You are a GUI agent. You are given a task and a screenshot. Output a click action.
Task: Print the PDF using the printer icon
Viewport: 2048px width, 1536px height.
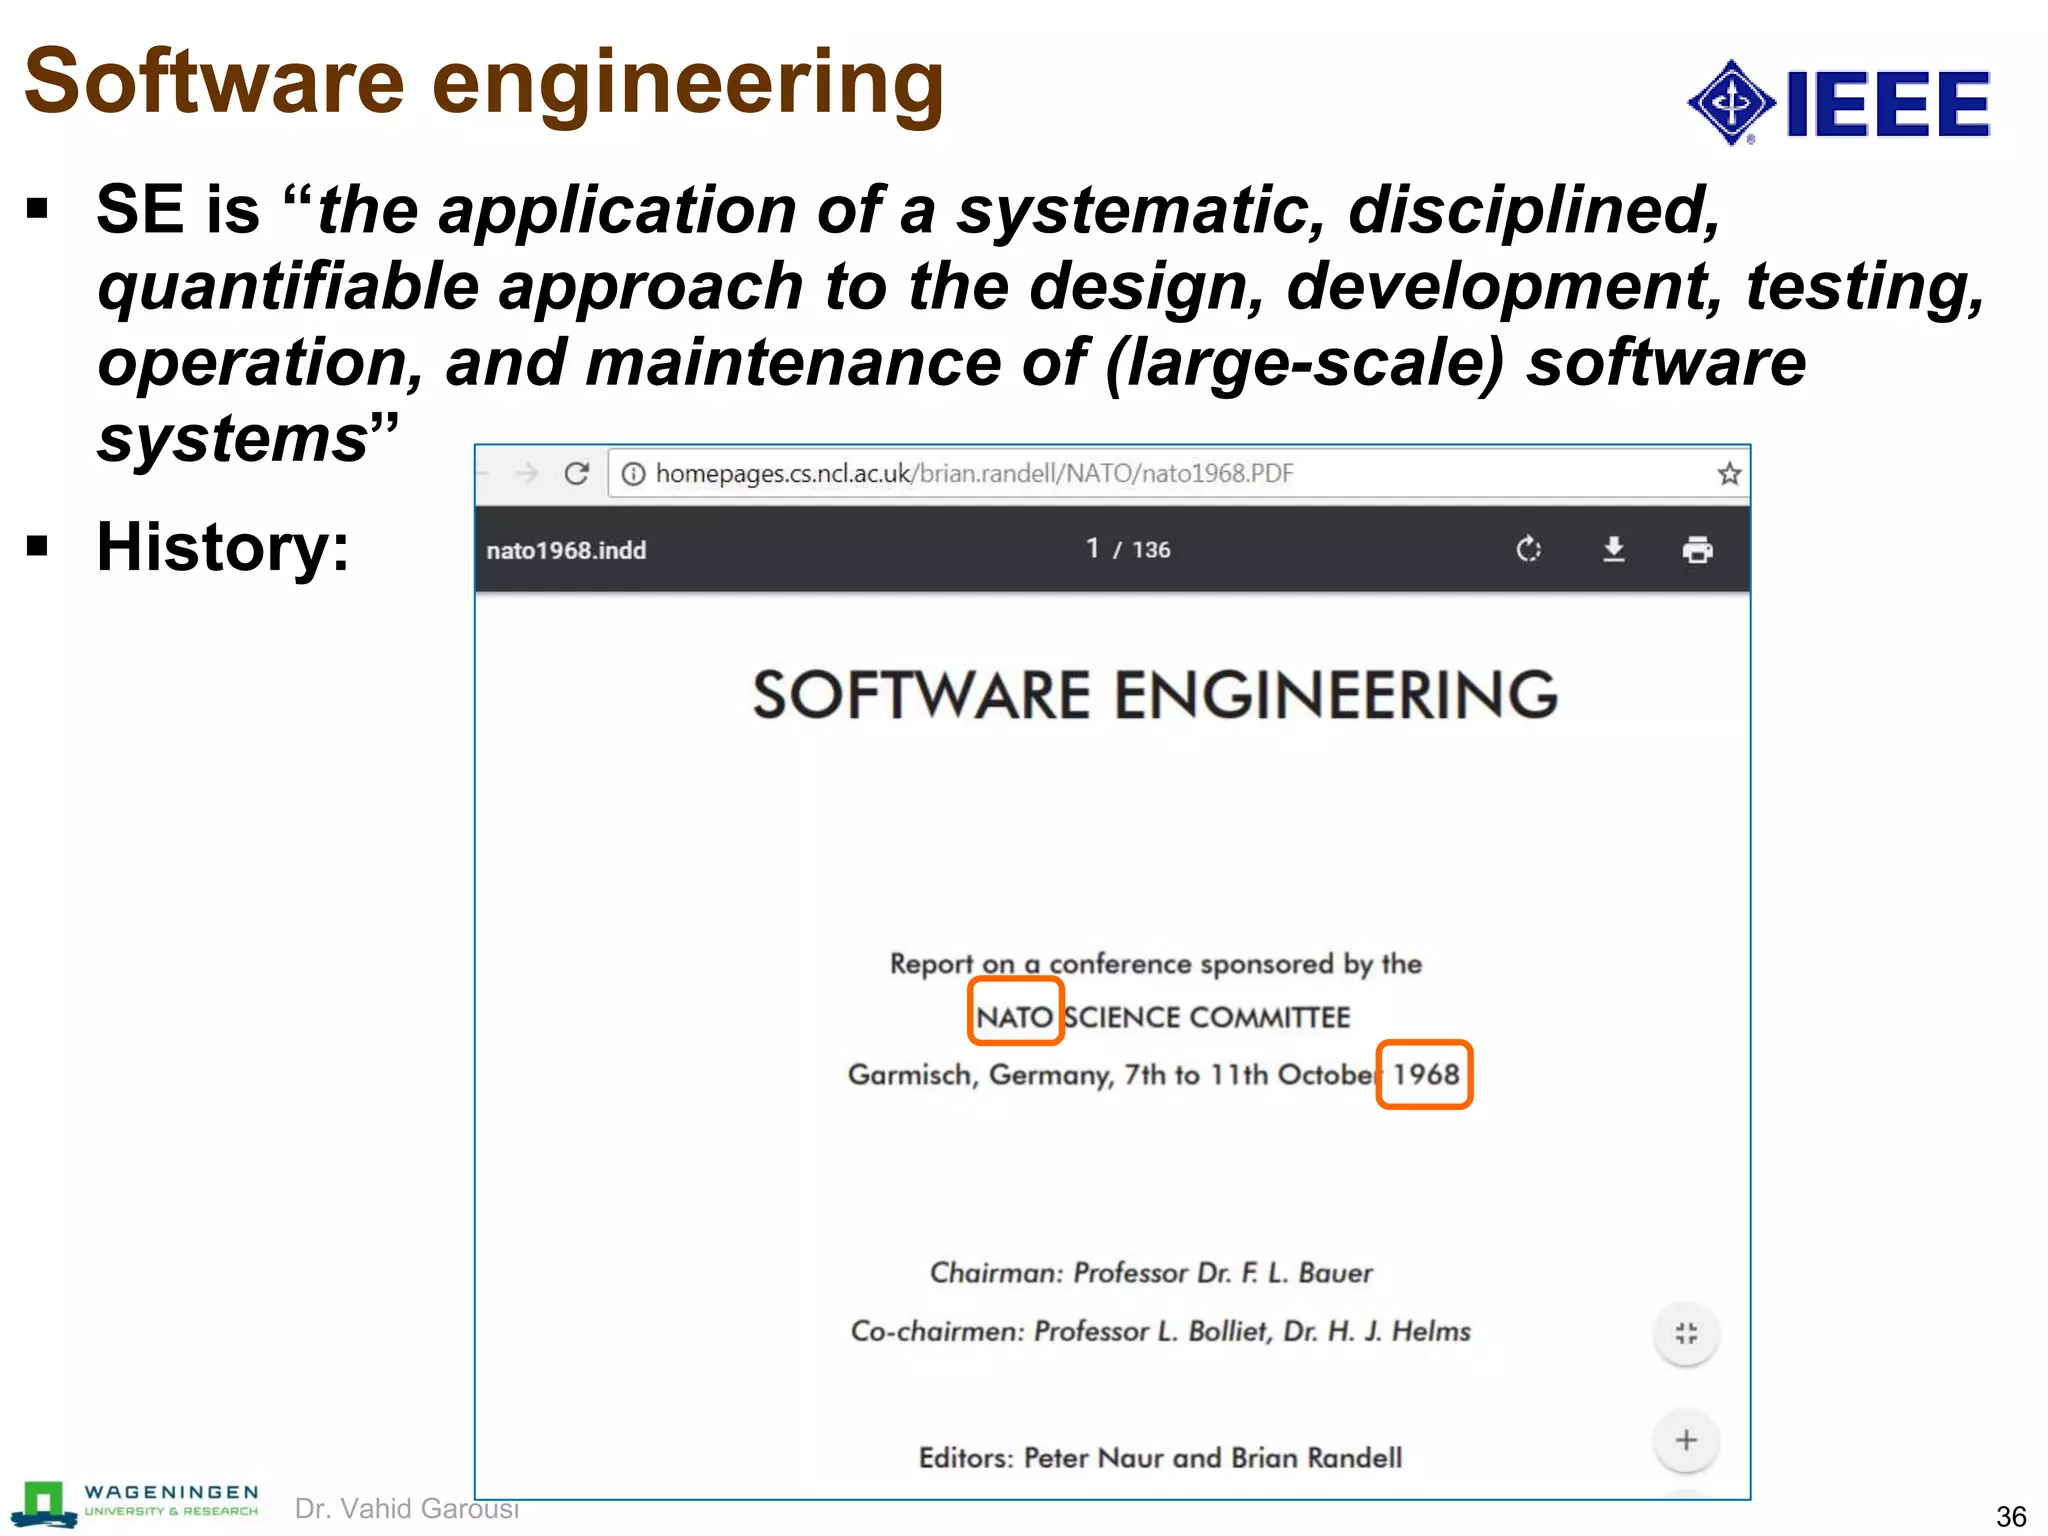[x=1697, y=549]
